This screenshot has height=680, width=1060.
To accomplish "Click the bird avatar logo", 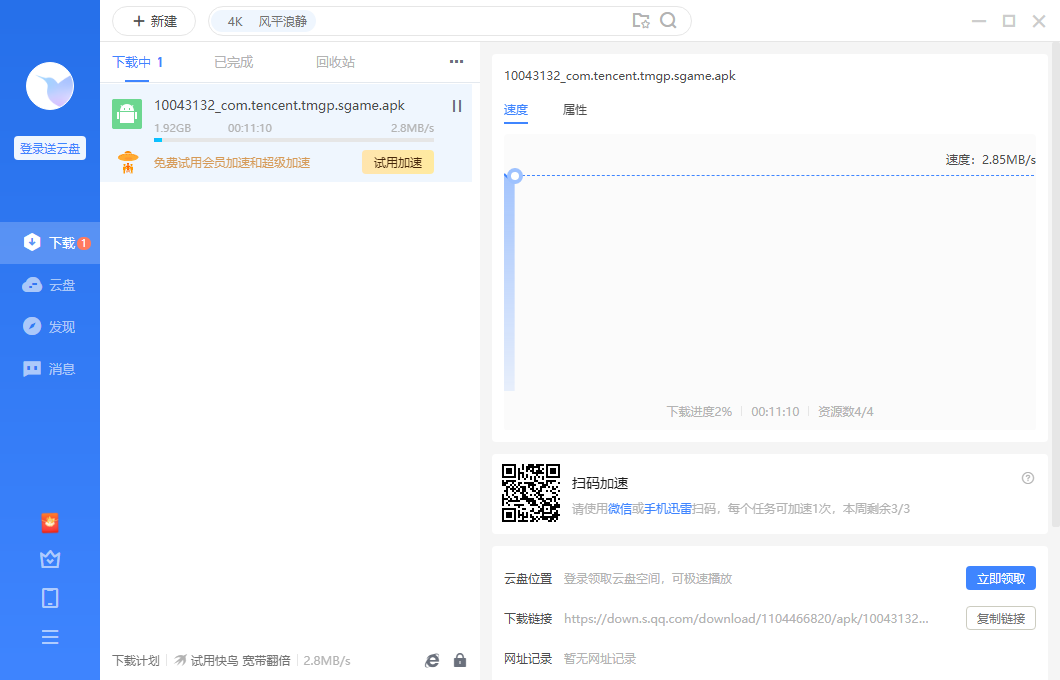I will coord(49,86).
